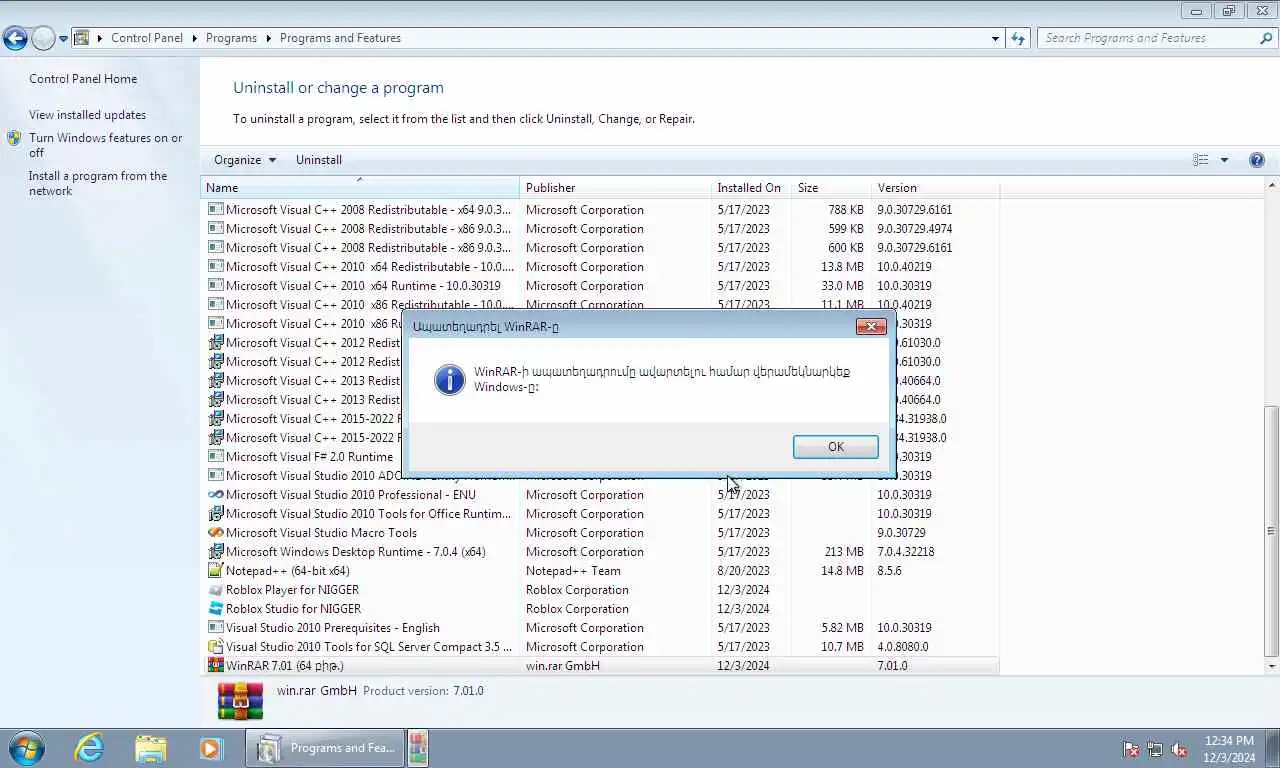This screenshot has width=1280, height=768.
Task: Expand the arrow after Programs breadcrumb
Action: [268, 38]
